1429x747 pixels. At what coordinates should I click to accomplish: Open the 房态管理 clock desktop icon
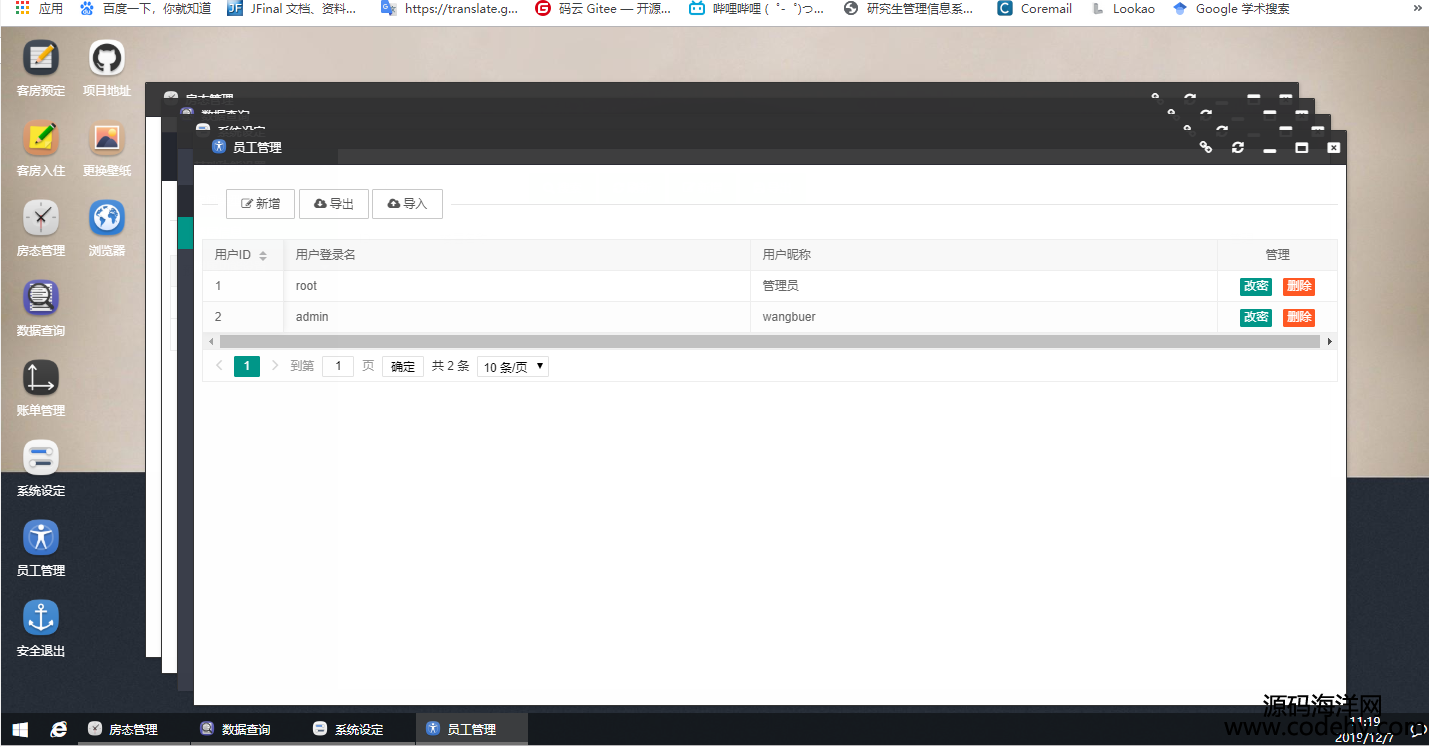click(41, 218)
